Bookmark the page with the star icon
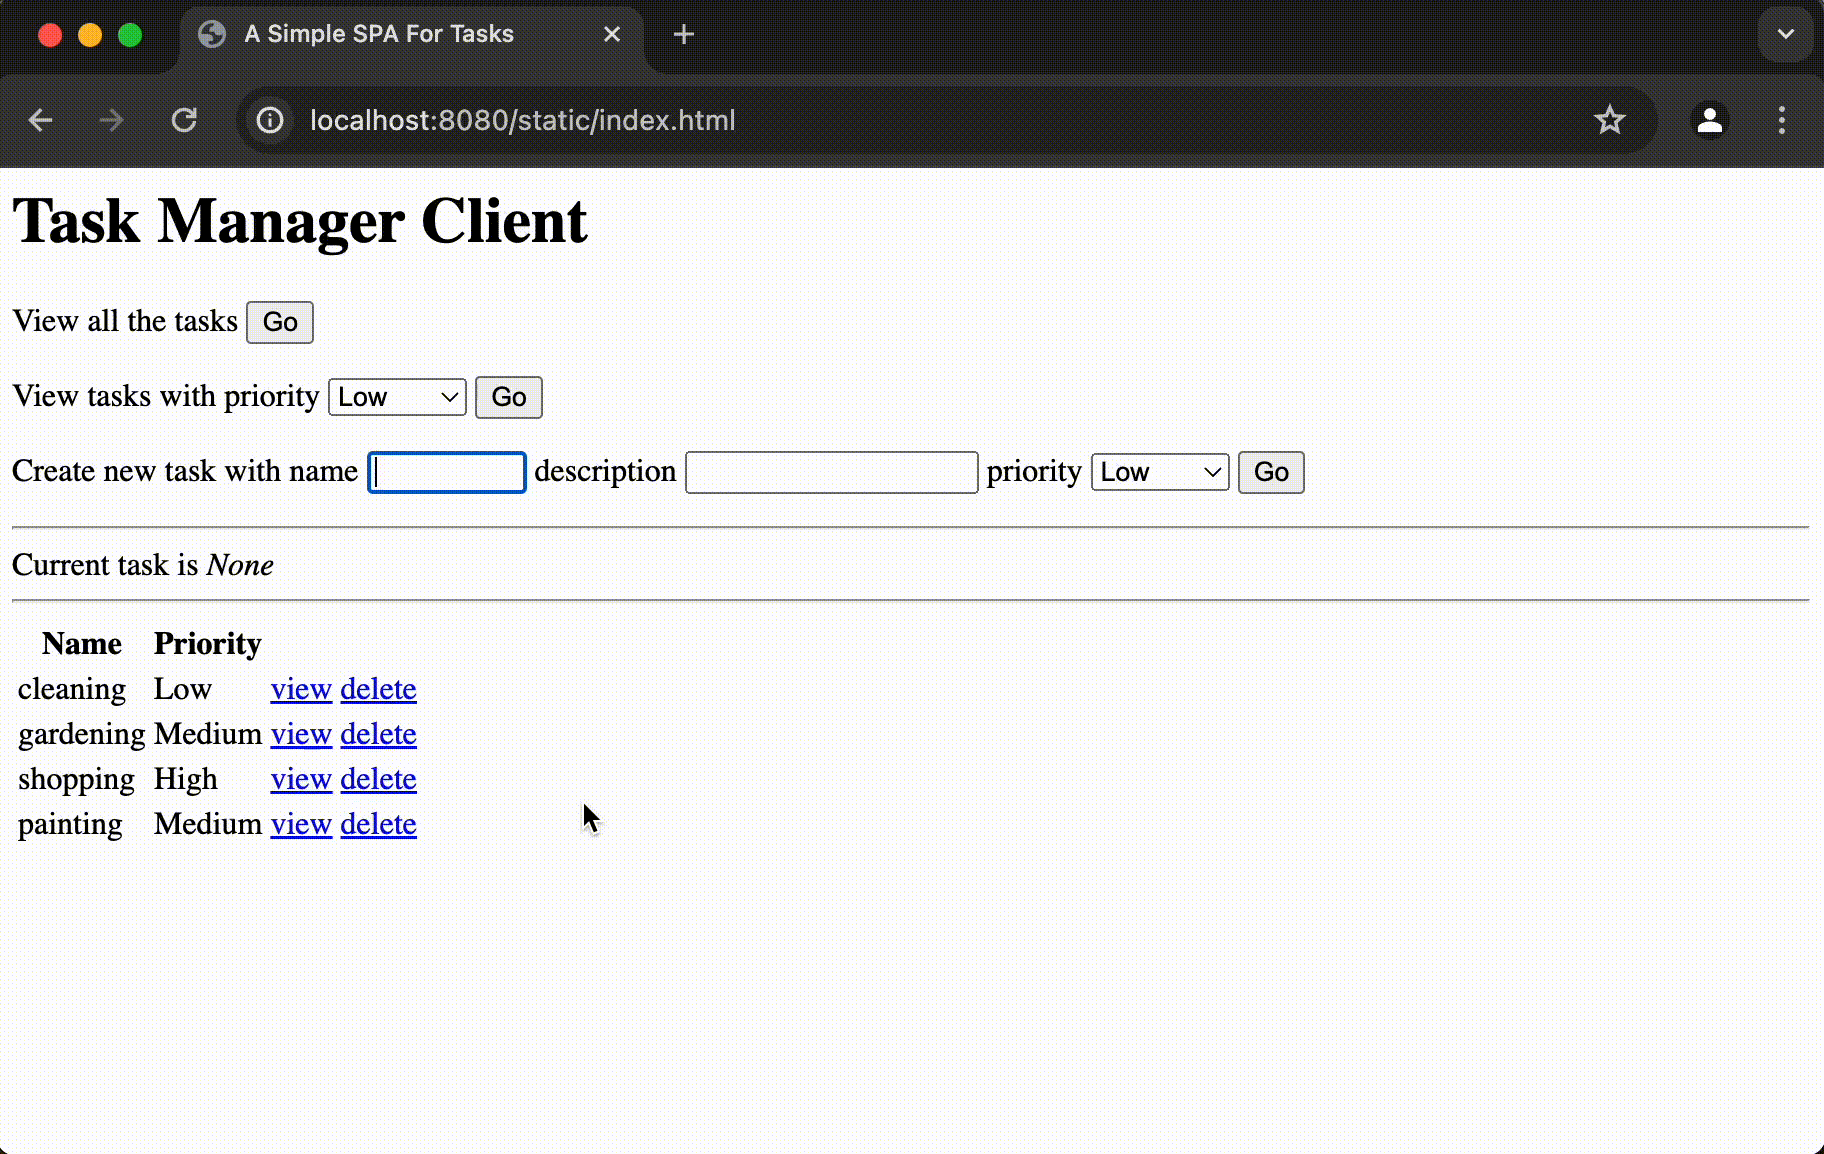The height and width of the screenshot is (1154, 1824). [x=1610, y=120]
